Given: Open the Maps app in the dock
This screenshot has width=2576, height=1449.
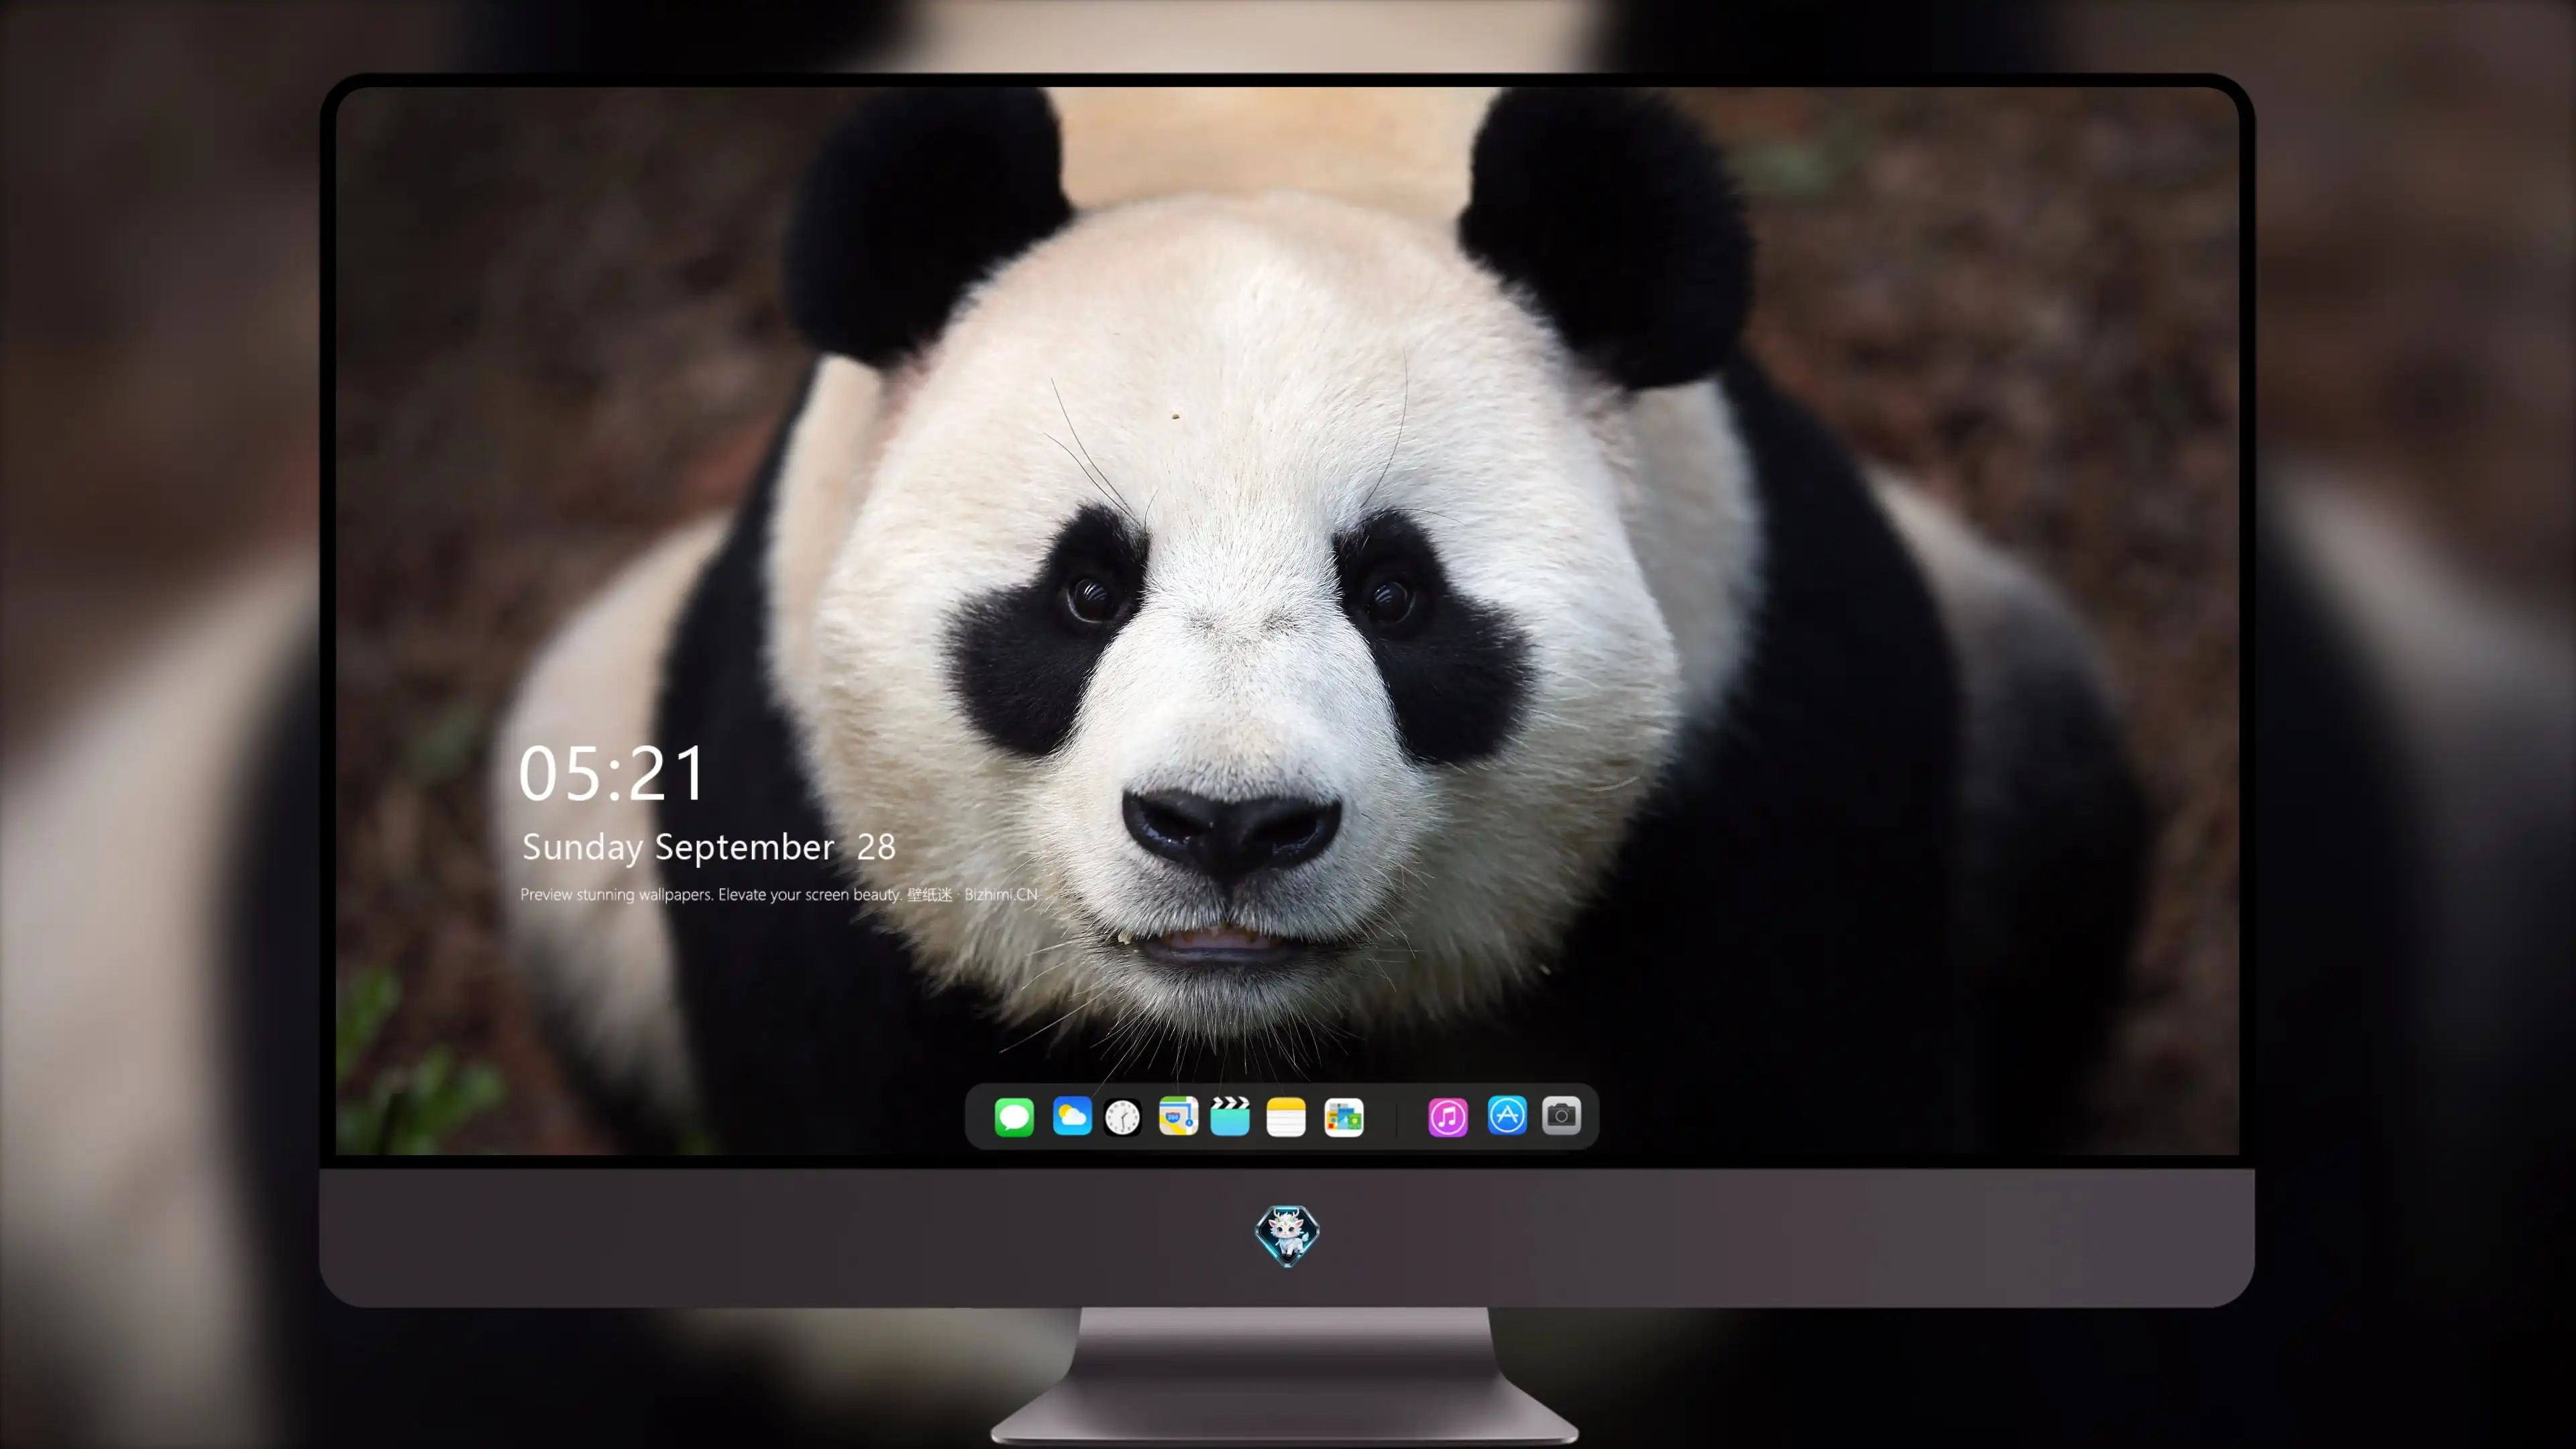Looking at the screenshot, I should coord(1178,1116).
